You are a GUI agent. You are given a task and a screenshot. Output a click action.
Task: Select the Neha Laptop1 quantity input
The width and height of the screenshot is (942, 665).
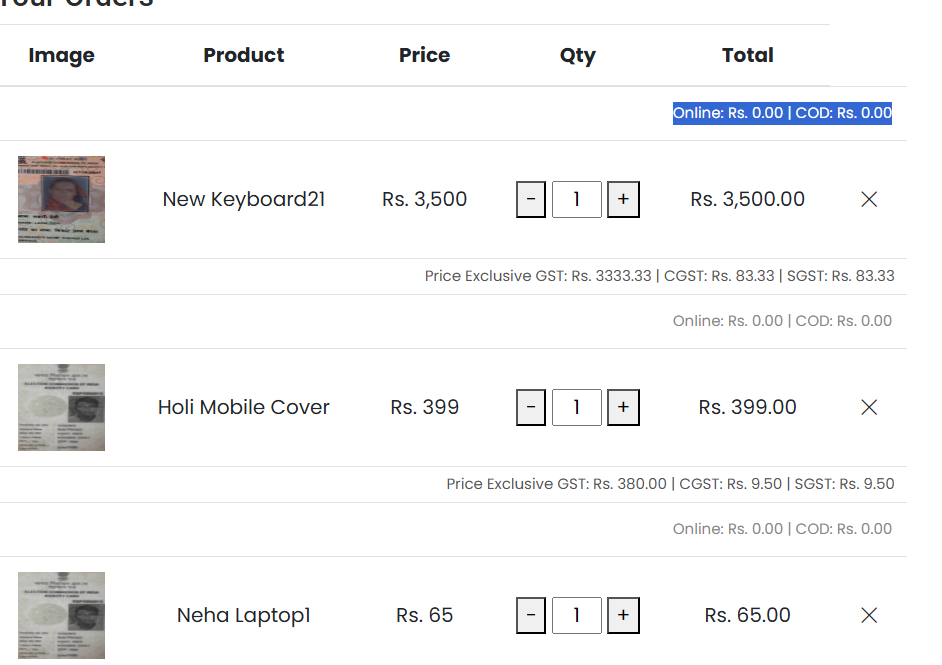point(577,615)
